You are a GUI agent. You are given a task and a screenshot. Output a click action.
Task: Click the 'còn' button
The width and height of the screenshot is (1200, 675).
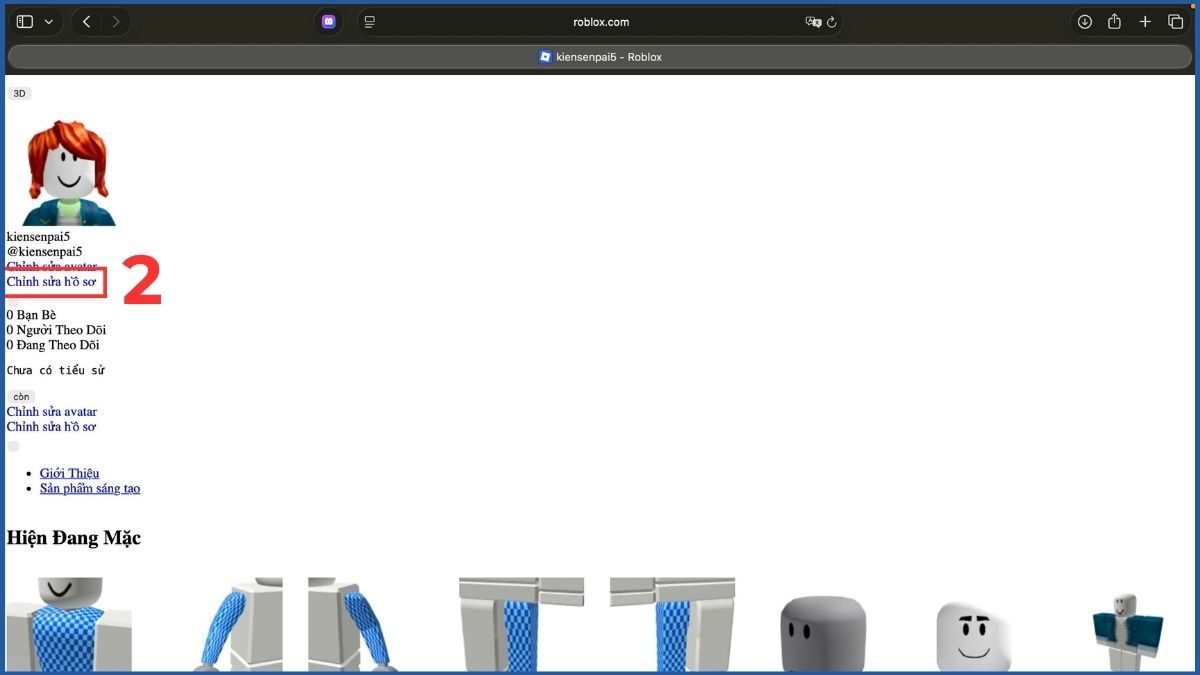pyautogui.click(x=21, y=396)
